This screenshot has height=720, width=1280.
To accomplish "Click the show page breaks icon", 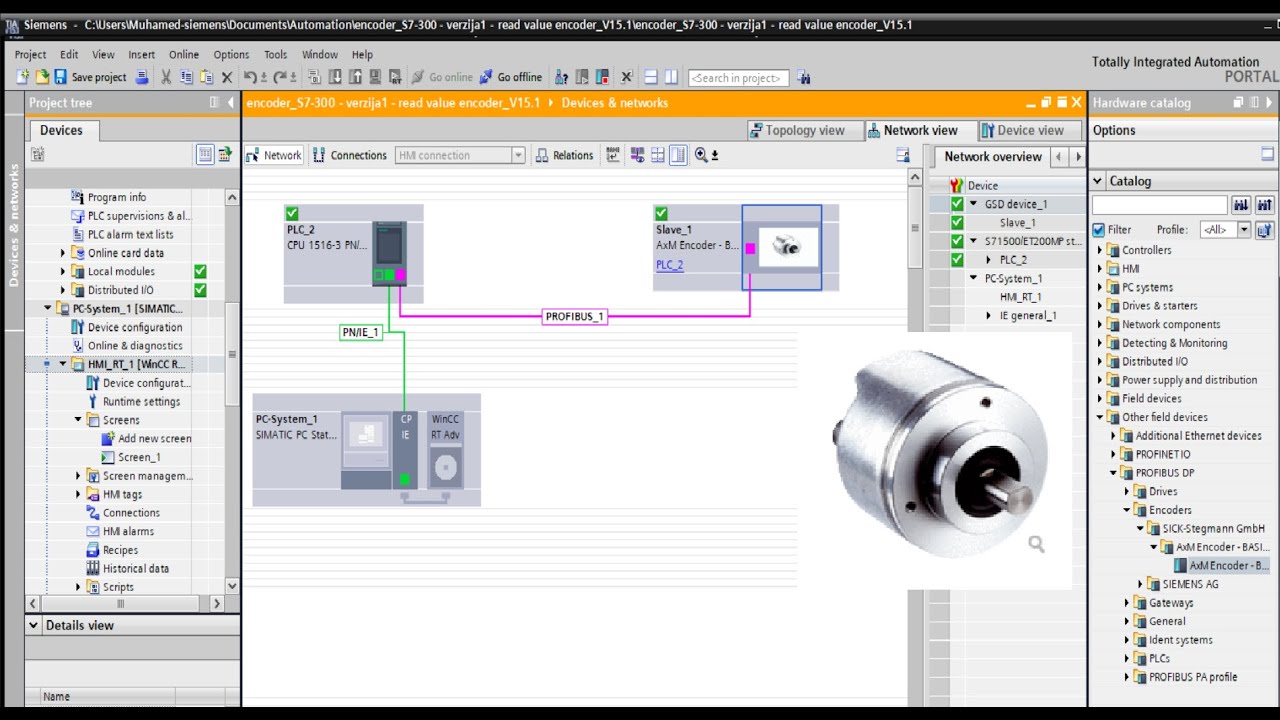I will 658,155.
